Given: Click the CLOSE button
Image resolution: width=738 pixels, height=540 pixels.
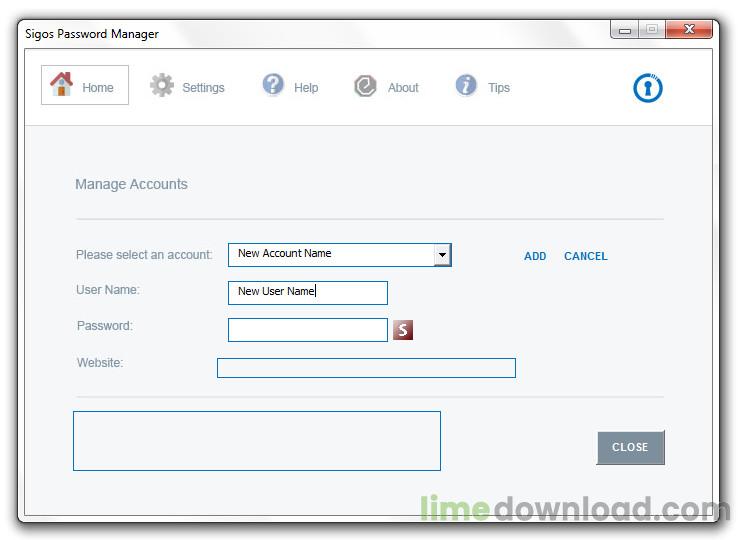Looking at the screenshot, I should (x=631, y=447).
